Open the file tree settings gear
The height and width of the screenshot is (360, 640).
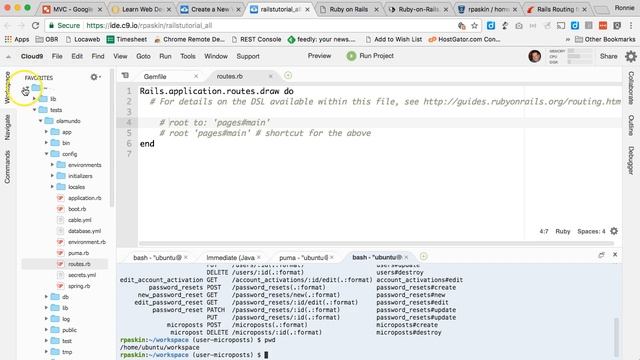95,77
